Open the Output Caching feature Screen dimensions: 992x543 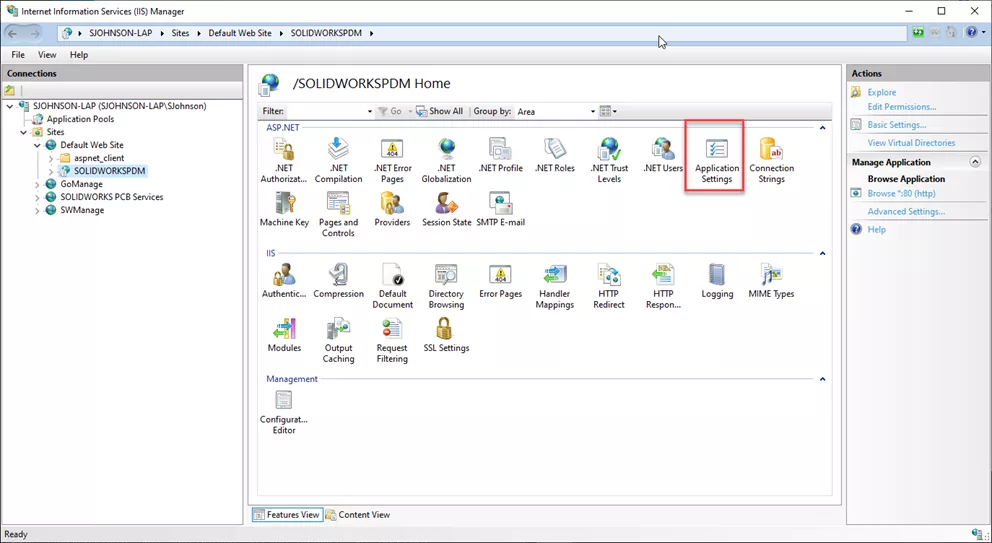(338, 340)
